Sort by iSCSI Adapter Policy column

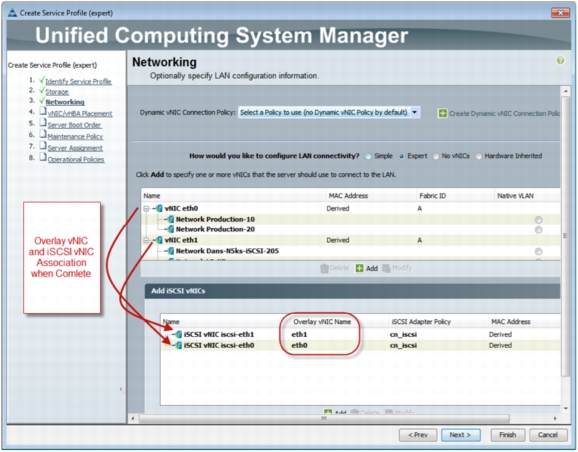point(438,322)
